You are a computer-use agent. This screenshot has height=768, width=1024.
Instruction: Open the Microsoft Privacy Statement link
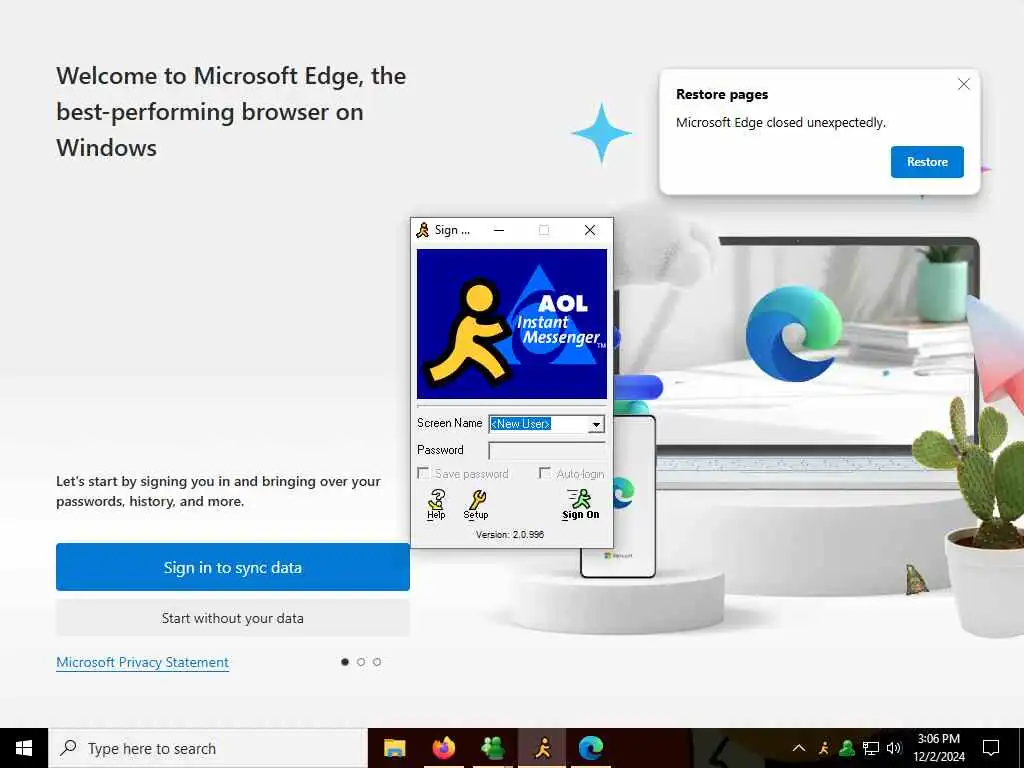click(142, 662)
